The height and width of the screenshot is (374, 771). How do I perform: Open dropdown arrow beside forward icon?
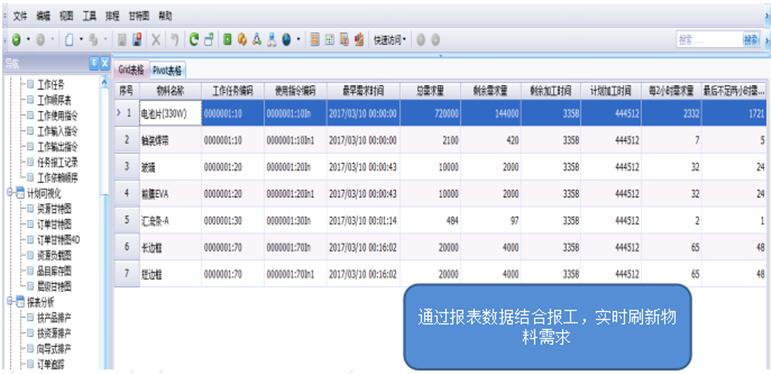click(x=53, y=40)
